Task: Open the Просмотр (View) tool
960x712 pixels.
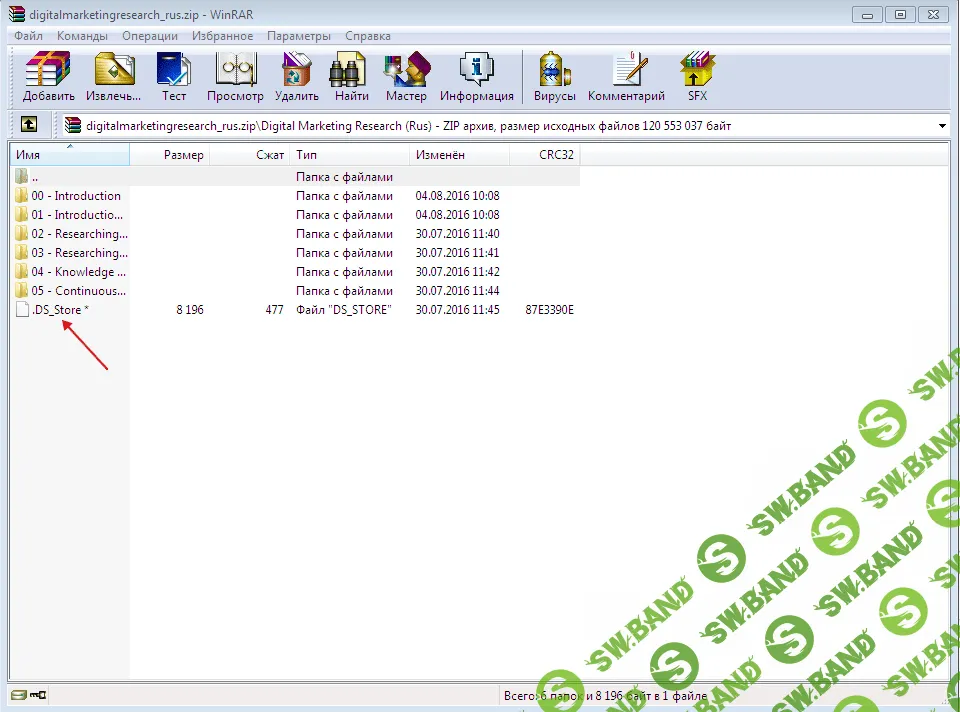Action: (235, 77)
